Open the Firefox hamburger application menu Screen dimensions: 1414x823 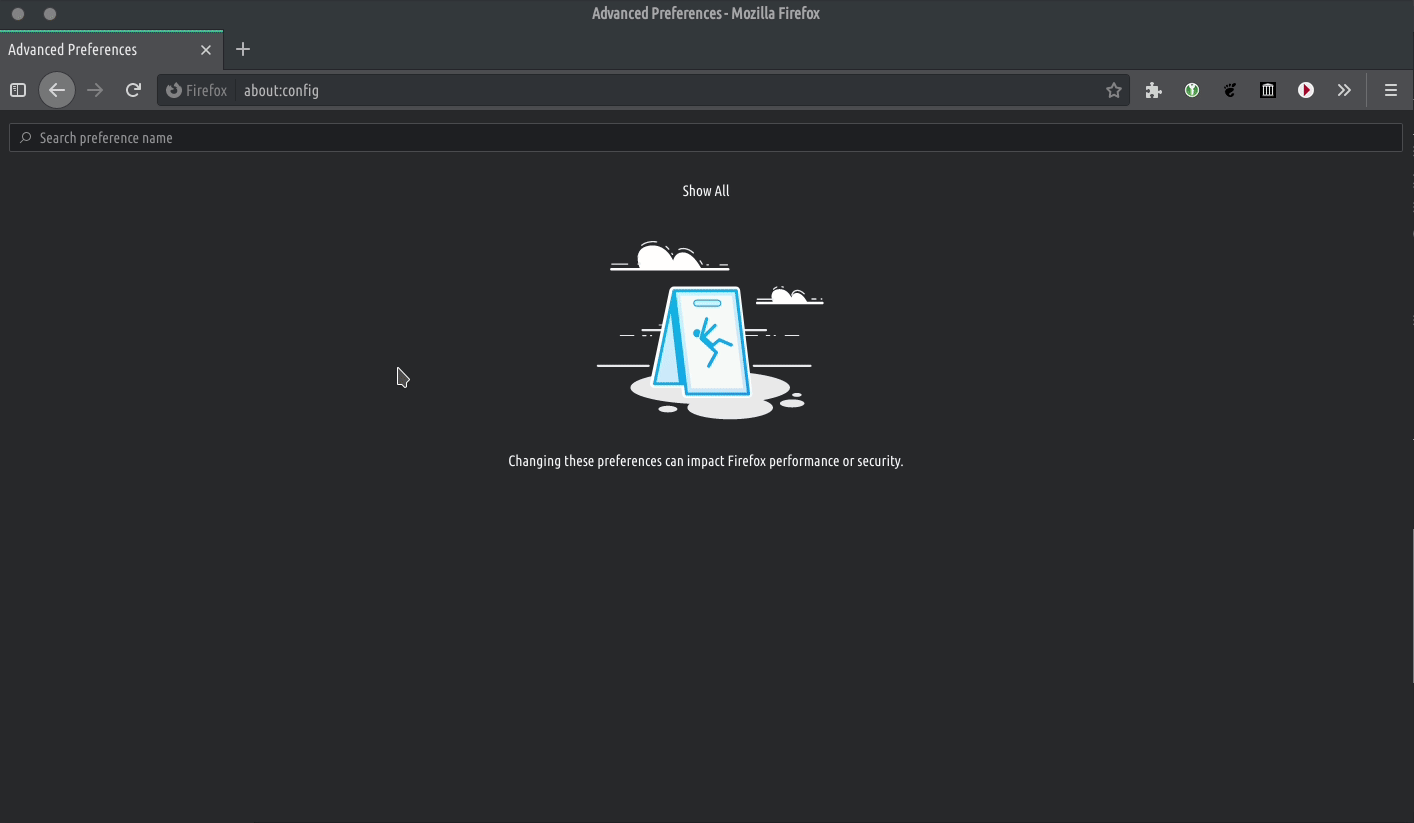point(1390,90)
